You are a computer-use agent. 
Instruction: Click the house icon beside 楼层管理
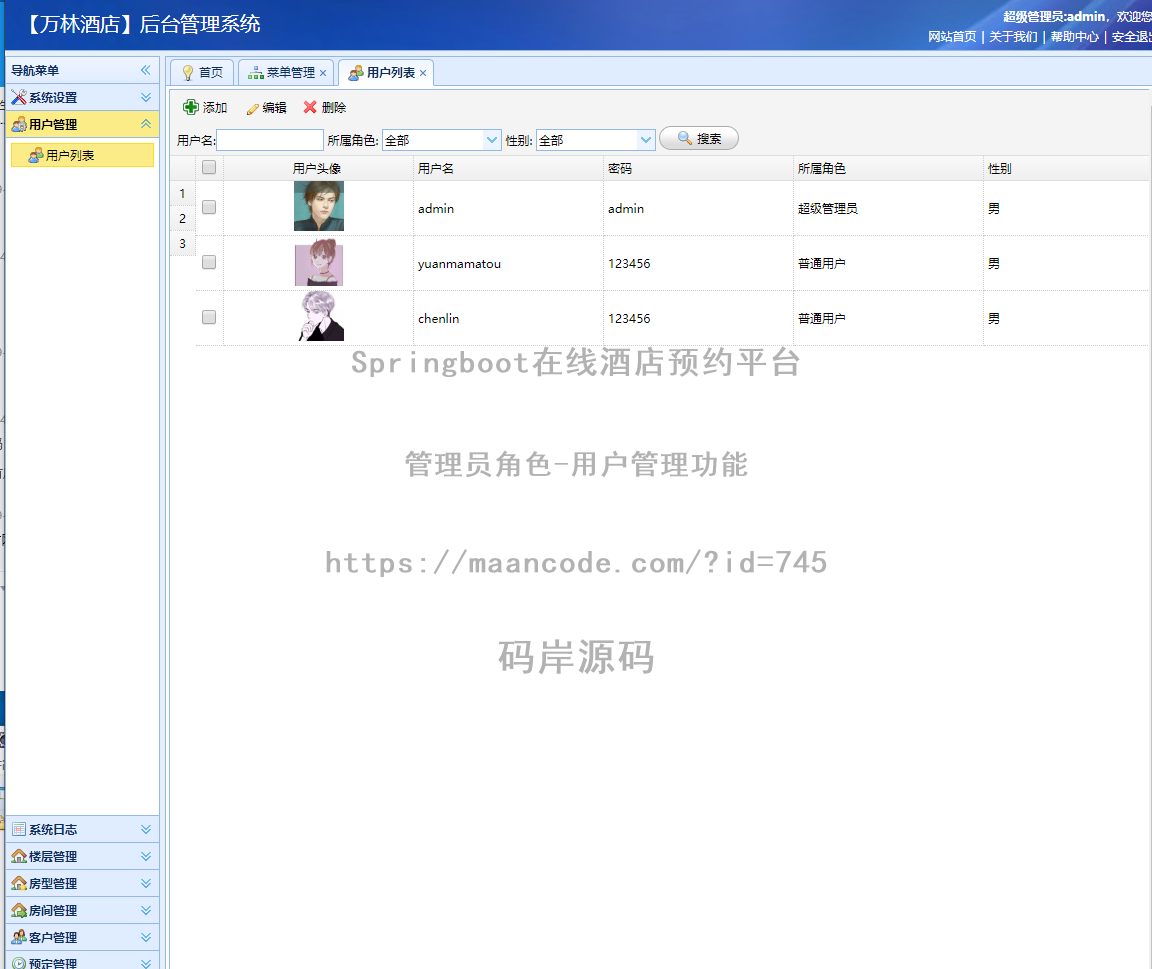coord(19,856)
